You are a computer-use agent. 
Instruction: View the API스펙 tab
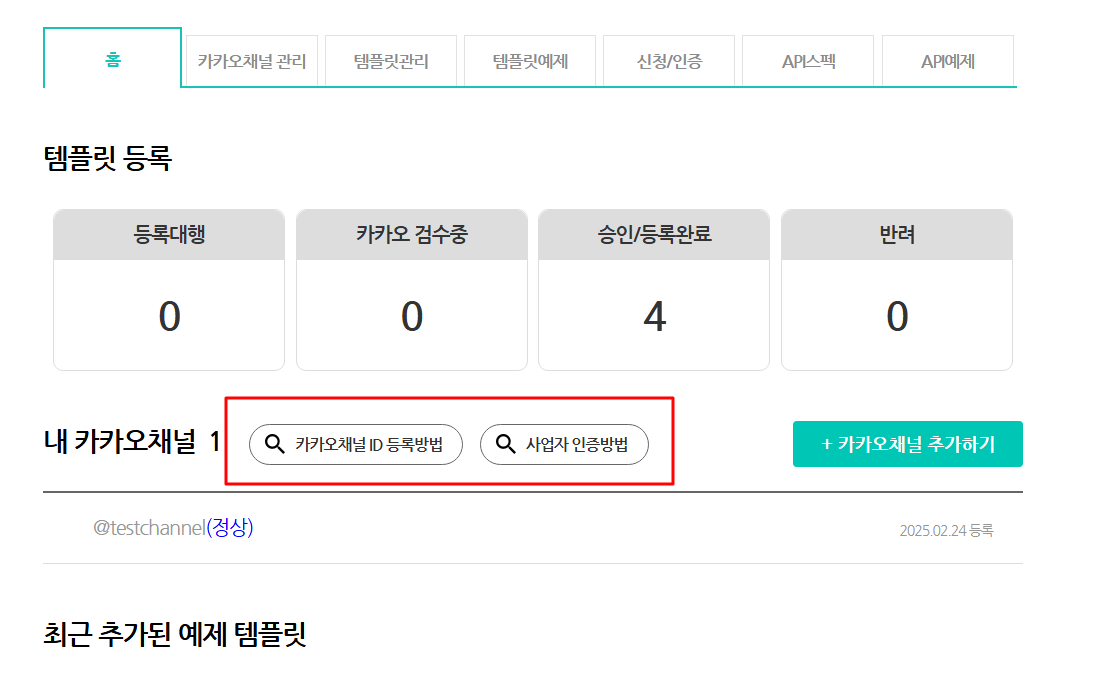[808, 62]
